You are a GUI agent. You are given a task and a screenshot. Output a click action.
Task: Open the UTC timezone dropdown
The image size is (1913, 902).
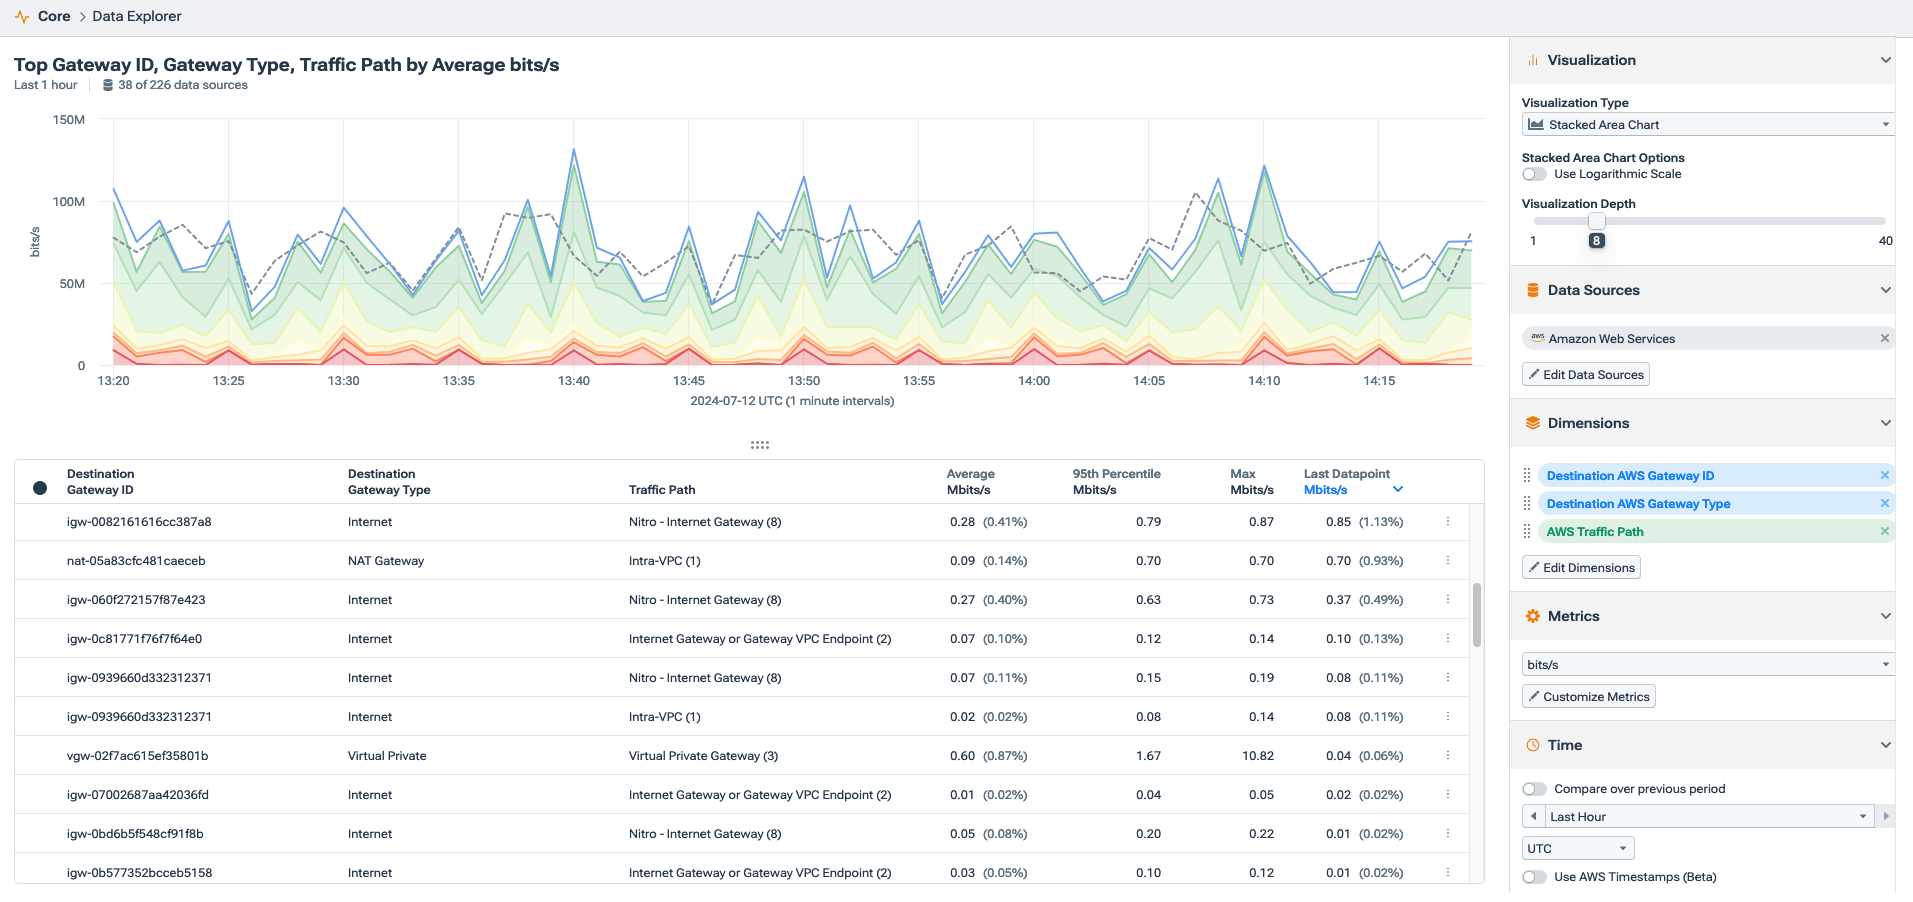click(x=1578, y=848)
